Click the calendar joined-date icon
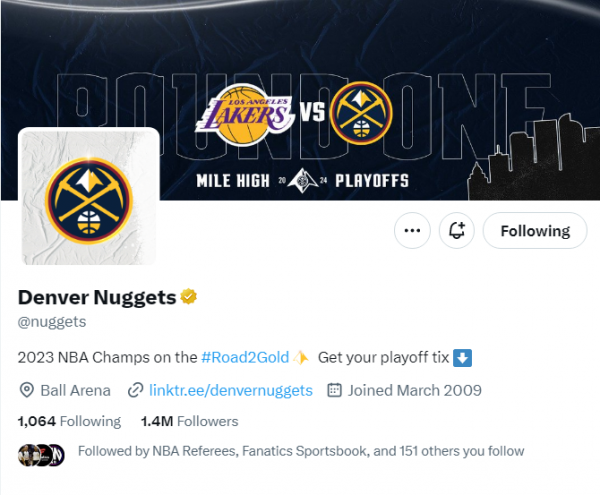Screen dimensions: 600x495 pyautogui.click(x=336, y=390)
